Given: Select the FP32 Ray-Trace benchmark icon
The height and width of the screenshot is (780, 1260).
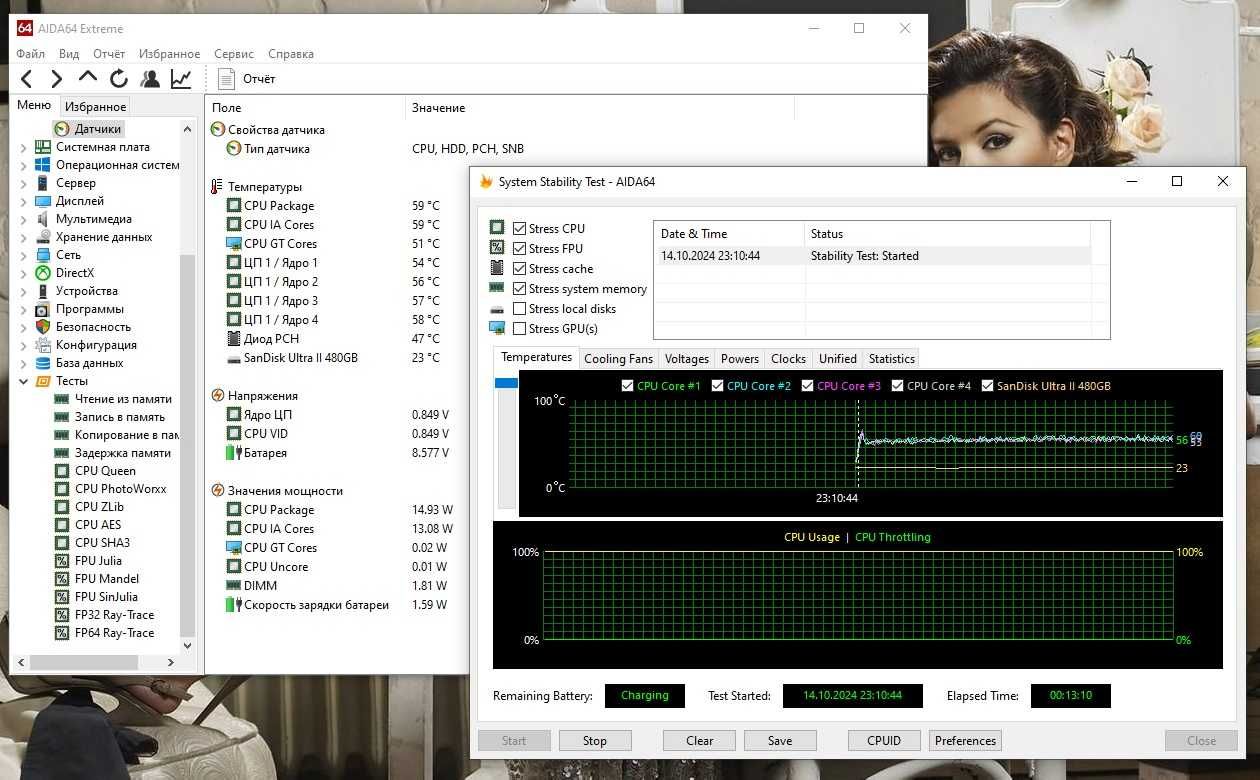Looking at the screenshot, I should tap(62, 615).
